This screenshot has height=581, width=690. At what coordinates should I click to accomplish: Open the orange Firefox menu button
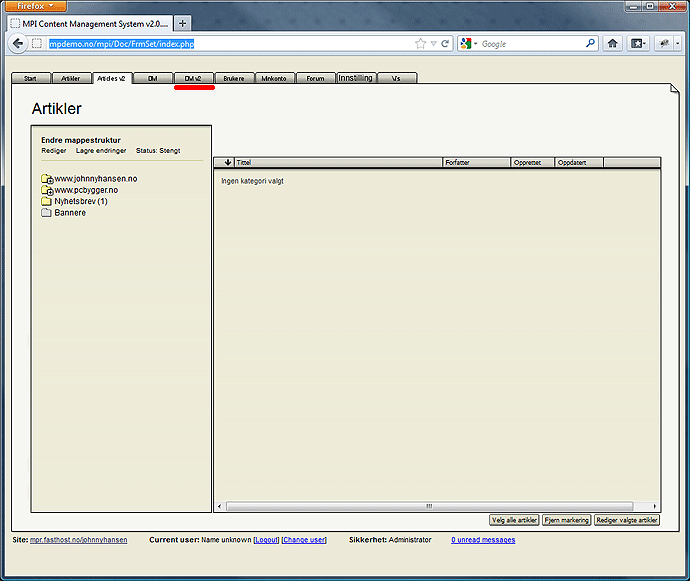click(x=34, y=6)
